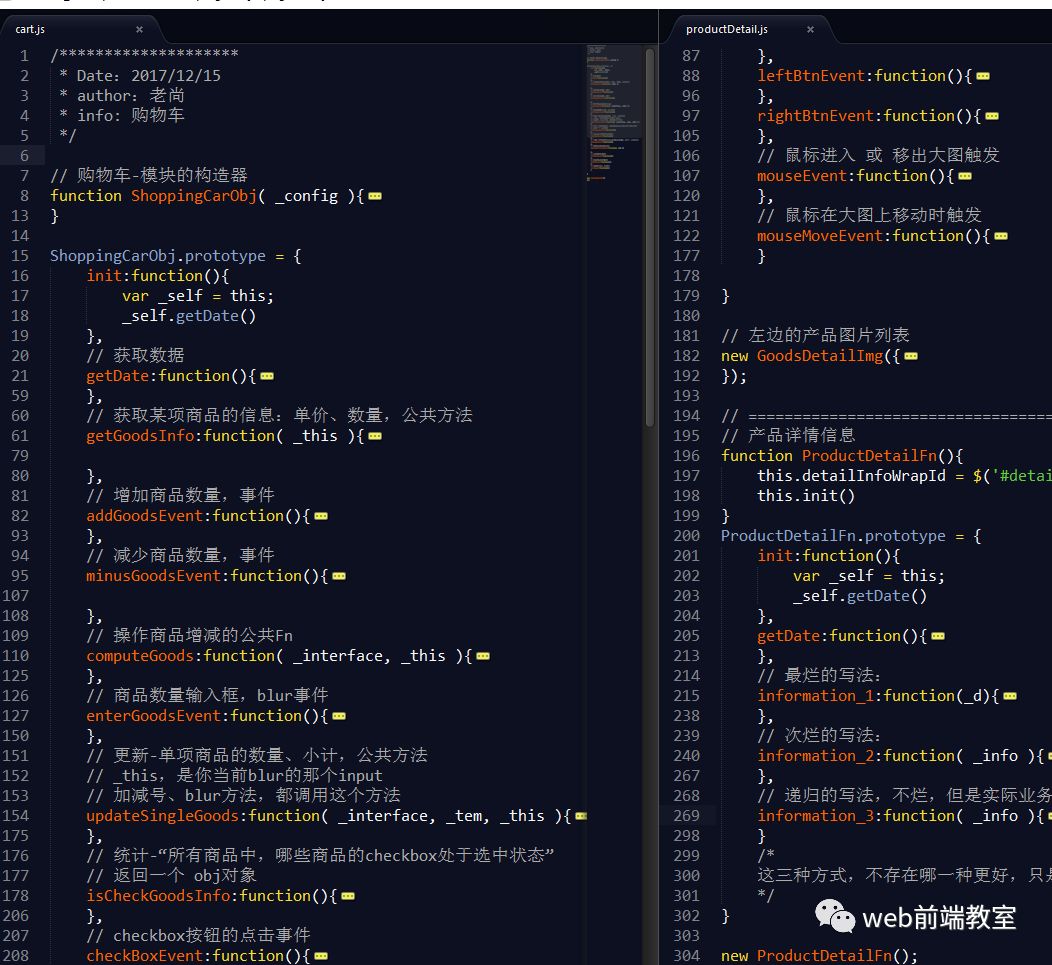Screen dimensions: 1052x965
Task: Click 'var _self = this;' on line 202
Action: point(869,576)
